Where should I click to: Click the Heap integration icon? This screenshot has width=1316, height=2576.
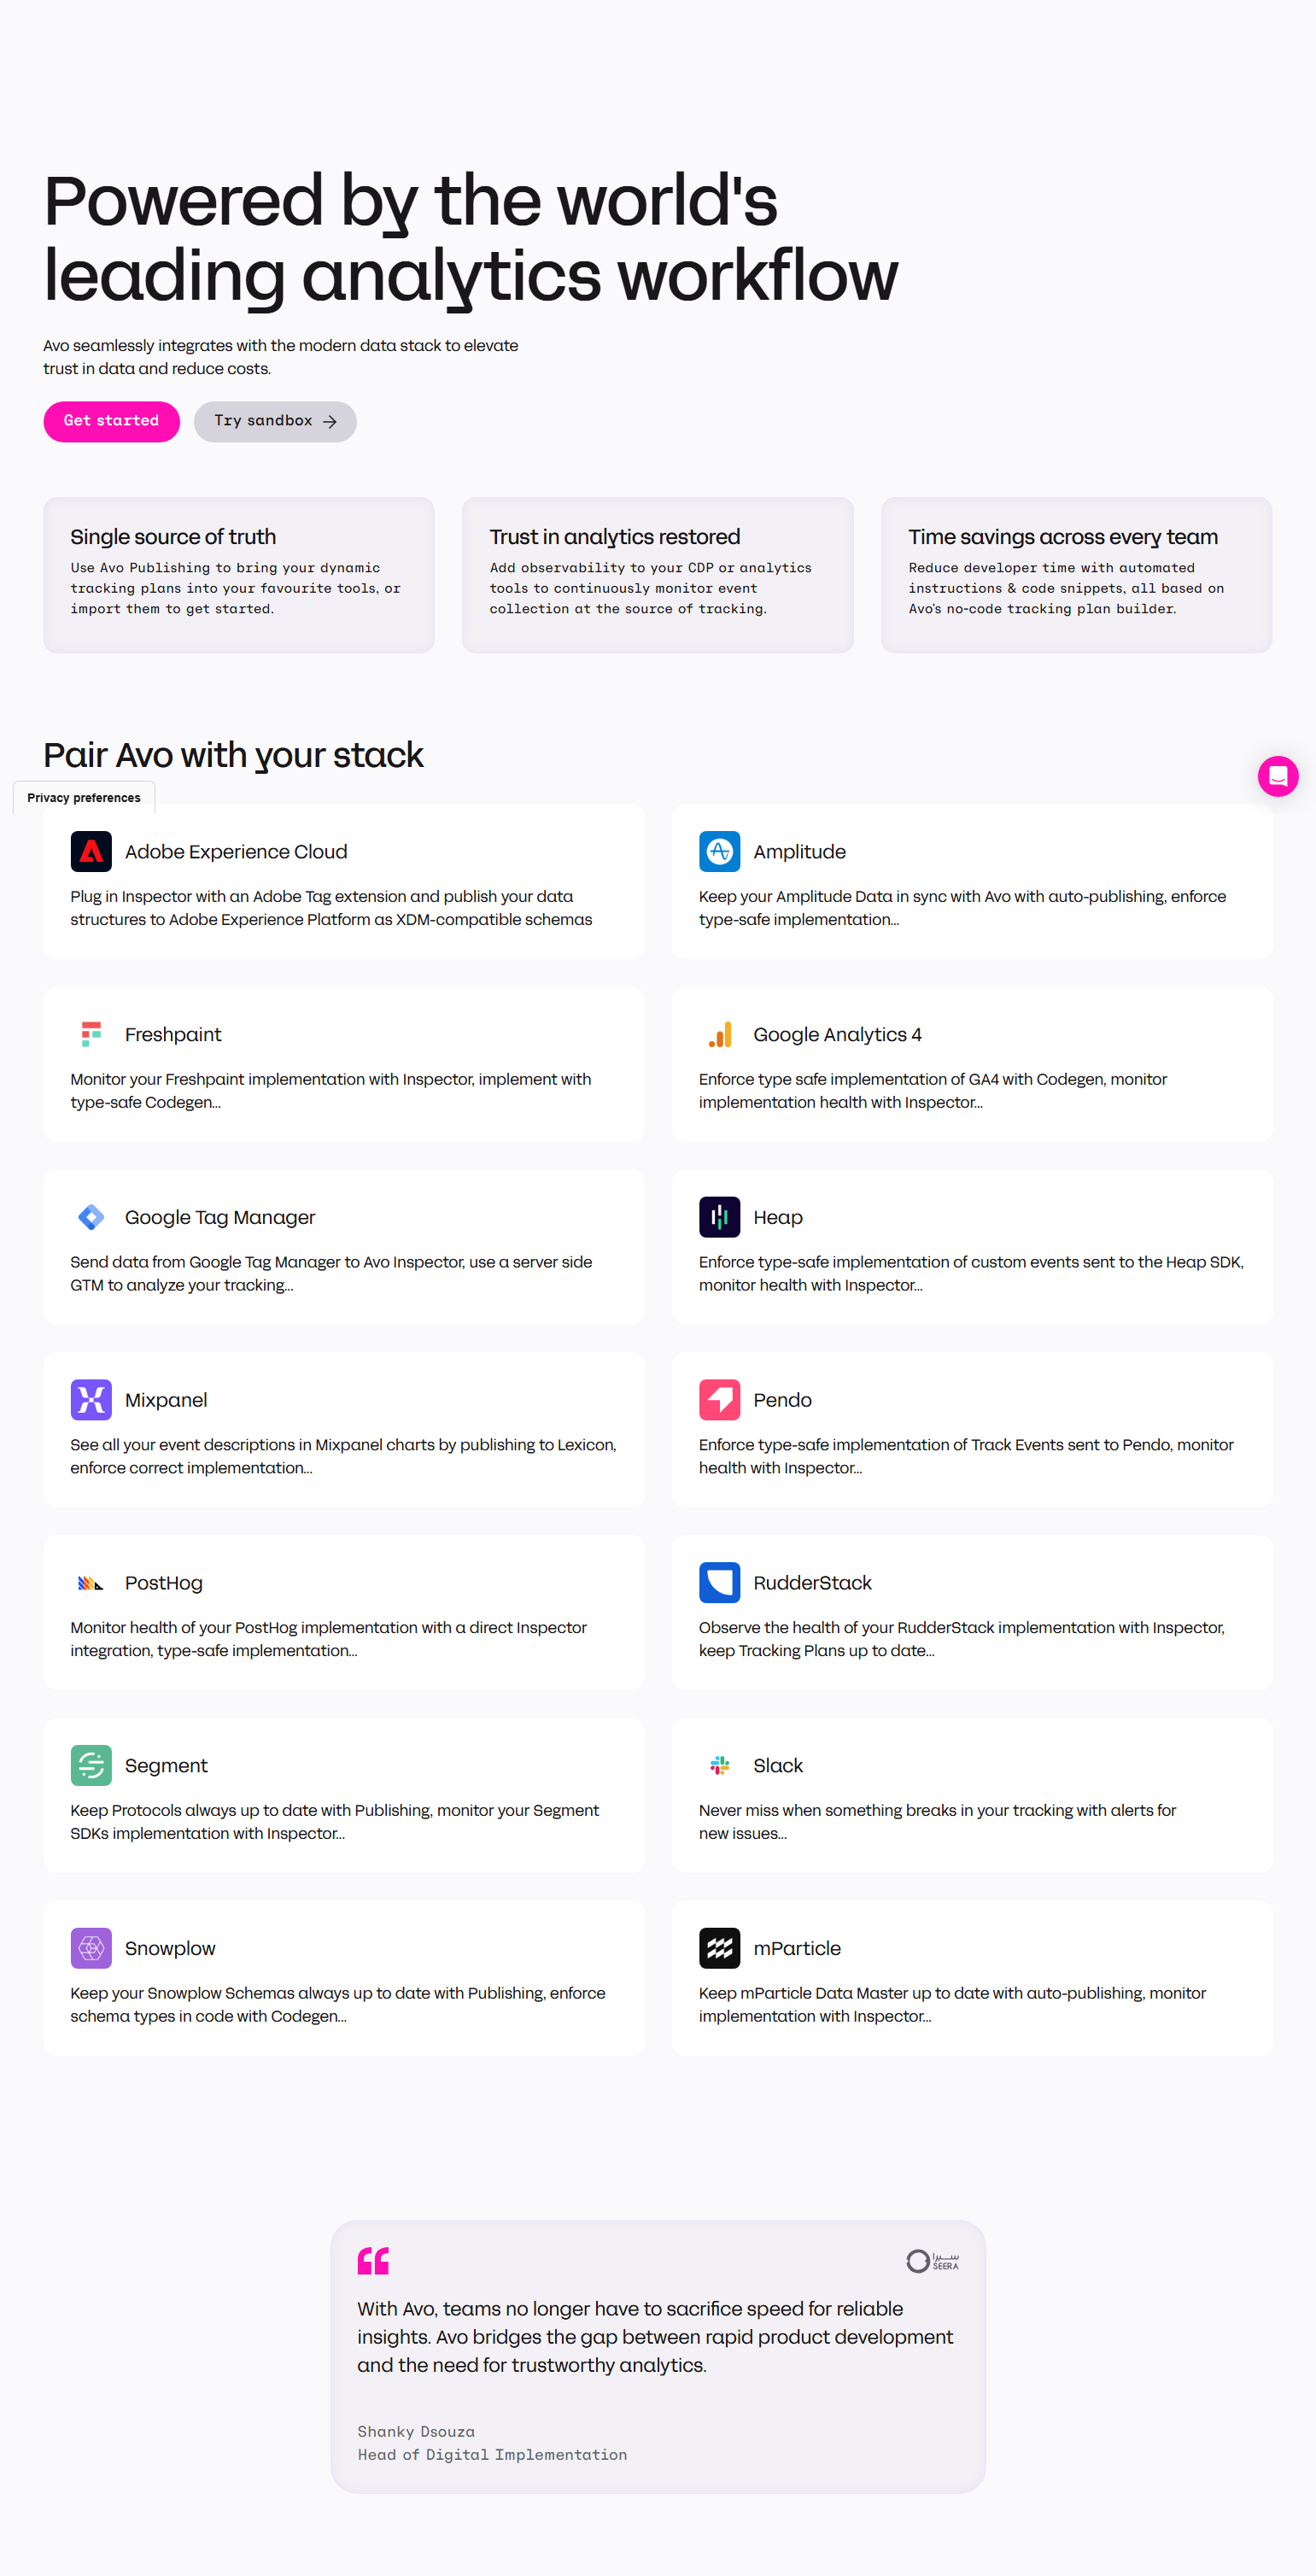coord(719,1217)
